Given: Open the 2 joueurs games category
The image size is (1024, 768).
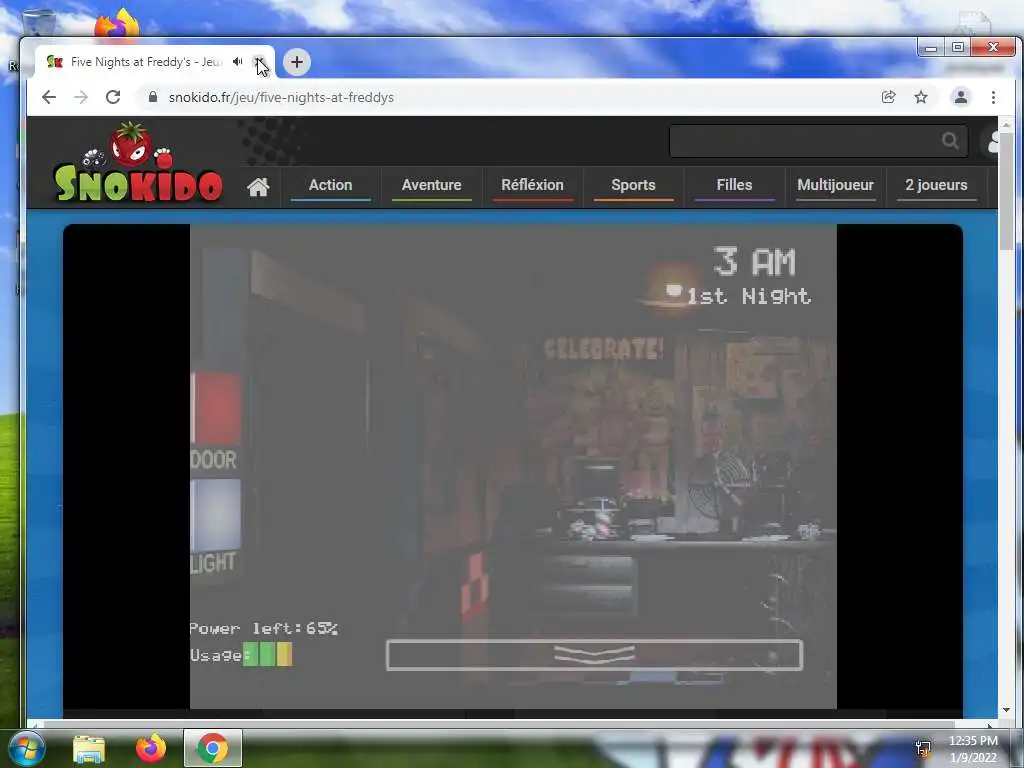Looking at the screenshot, I should coord(936,185).
